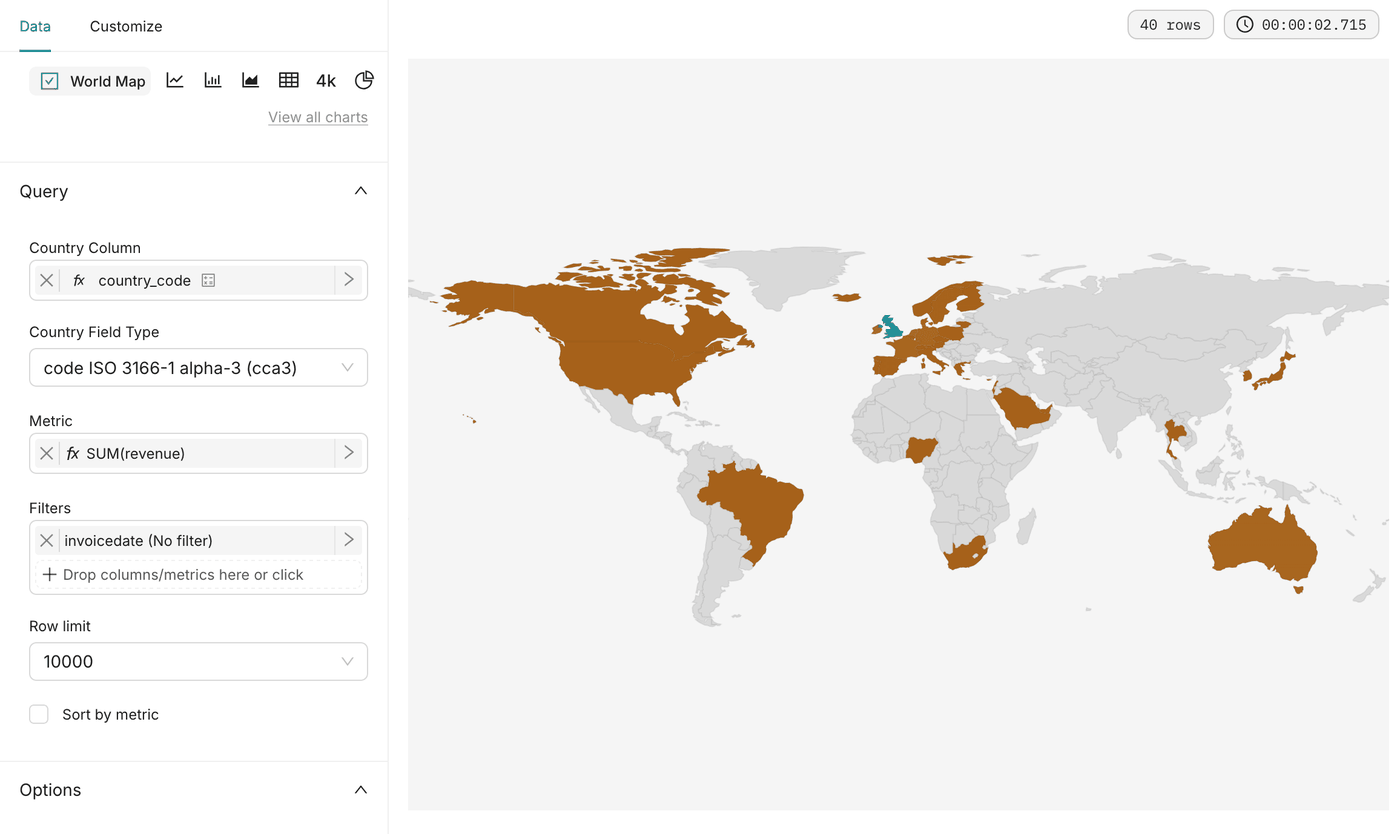Click the fx icon in SUM(revenue)

tap(72, 453)
